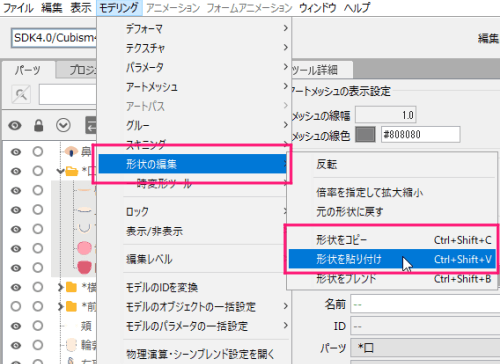Hide the *横 folder with its eye icon
Screen dimensions: 500x364
[16, 287]
